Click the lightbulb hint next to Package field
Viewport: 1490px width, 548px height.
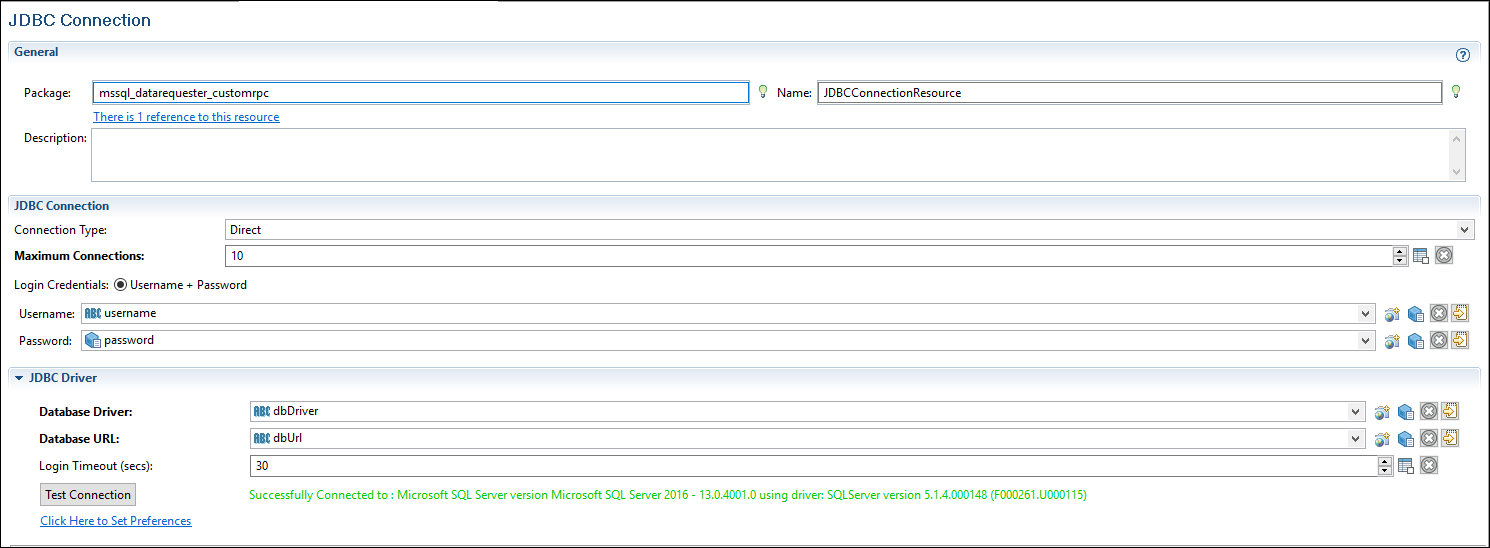coord(763,92)
